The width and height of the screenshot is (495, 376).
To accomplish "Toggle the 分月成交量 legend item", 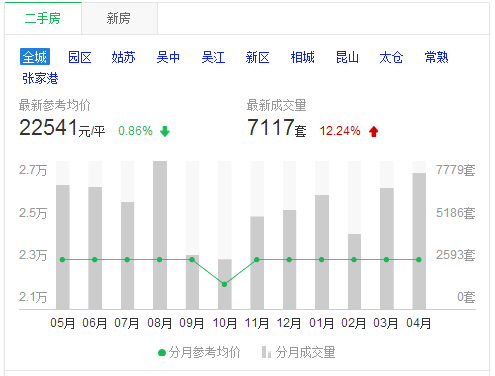I will tap(299, 352).
